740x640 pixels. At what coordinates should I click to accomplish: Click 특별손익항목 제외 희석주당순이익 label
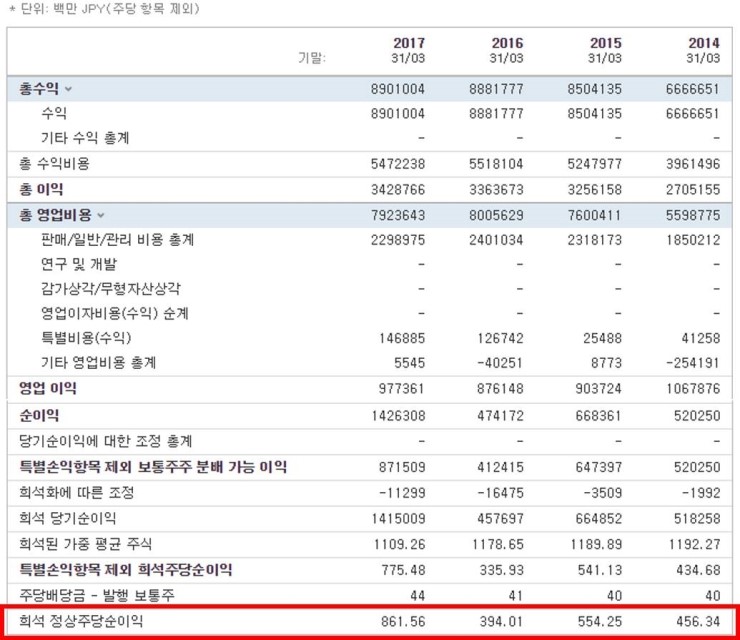click(126, 570)
